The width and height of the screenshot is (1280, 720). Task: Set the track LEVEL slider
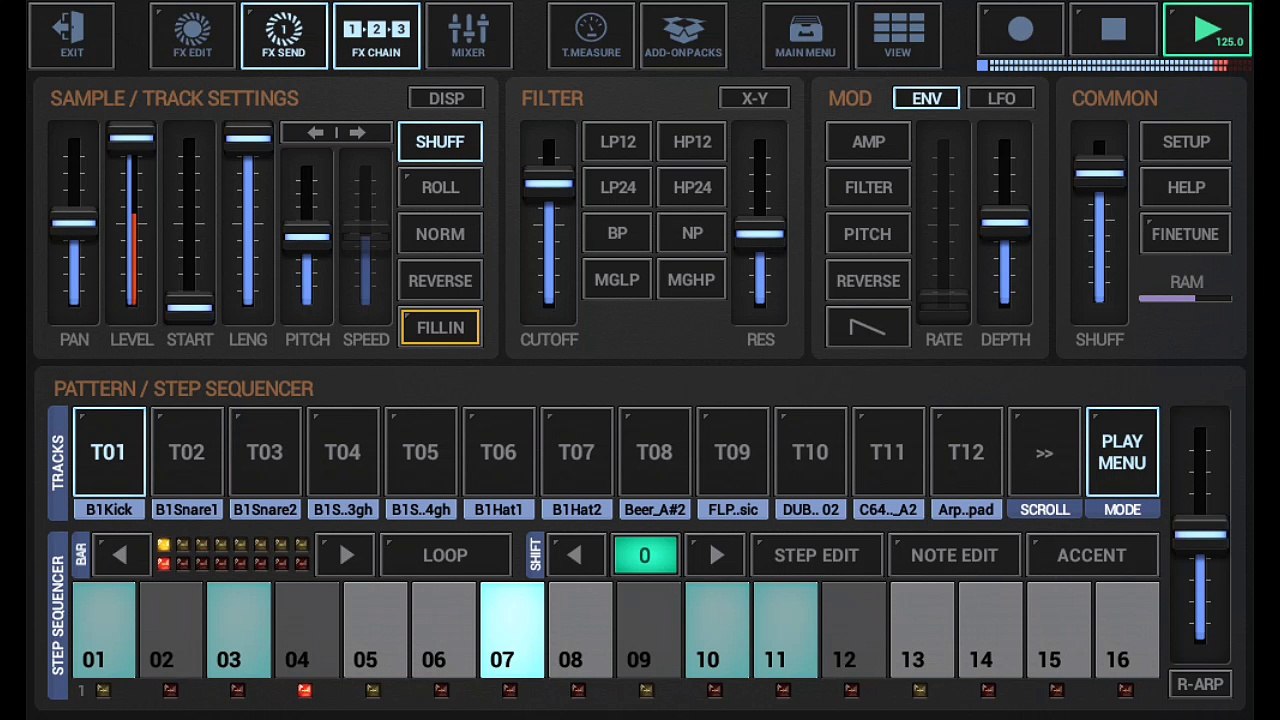tap(131, 222)
